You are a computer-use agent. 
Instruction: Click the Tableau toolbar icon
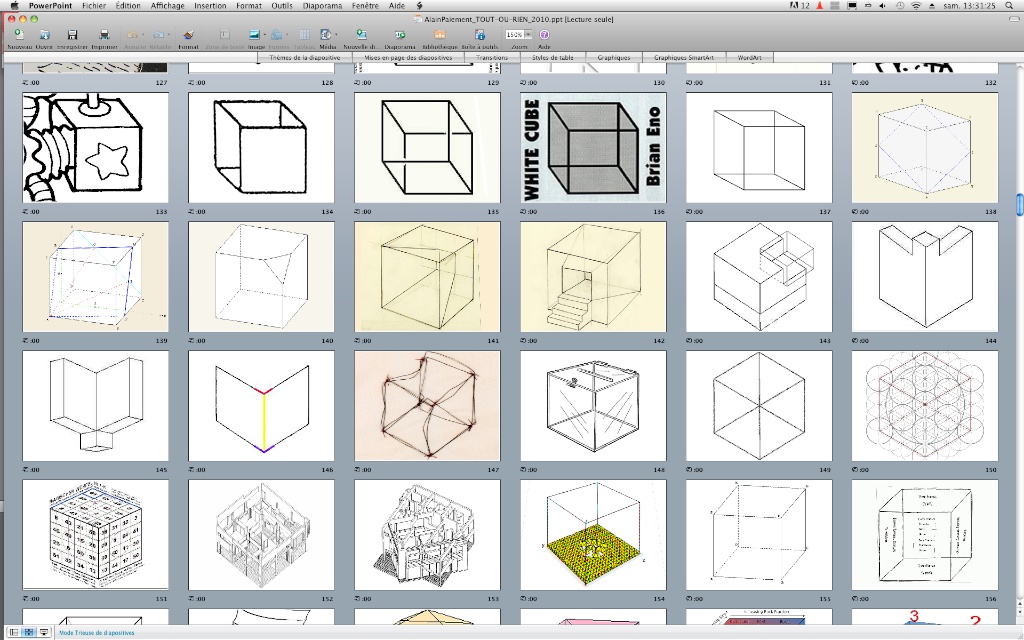pos(304,35)
